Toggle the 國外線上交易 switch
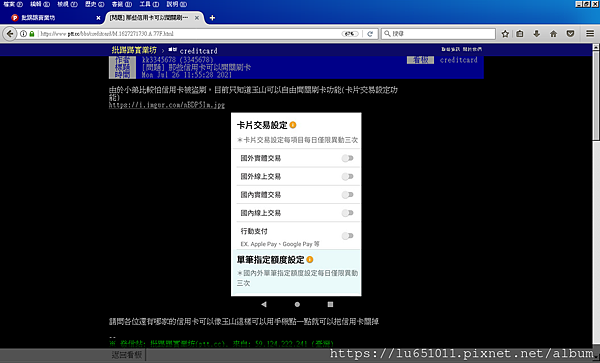Image resolution: width=600 pixels, height=363 pixels. [347, 176]
